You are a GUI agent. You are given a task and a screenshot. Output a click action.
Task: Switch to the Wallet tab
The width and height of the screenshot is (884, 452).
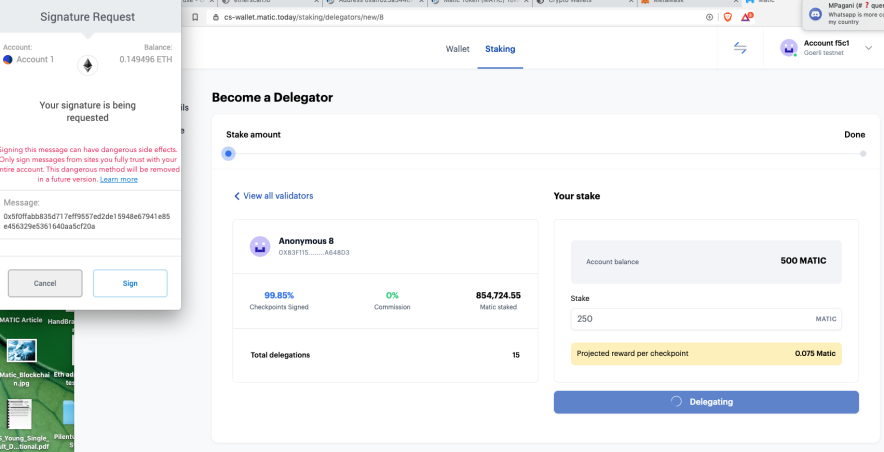coord(457,49)
